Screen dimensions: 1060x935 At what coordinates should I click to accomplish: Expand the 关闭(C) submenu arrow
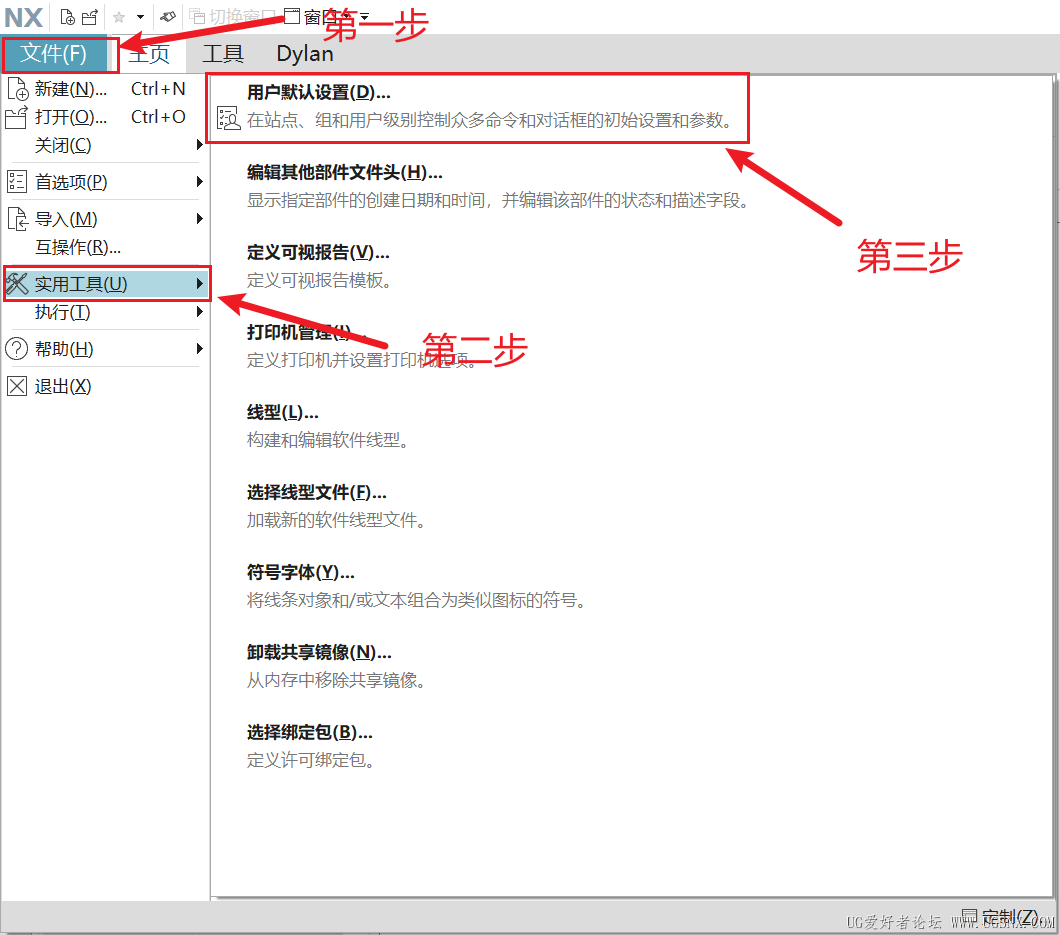coord(199,145)
